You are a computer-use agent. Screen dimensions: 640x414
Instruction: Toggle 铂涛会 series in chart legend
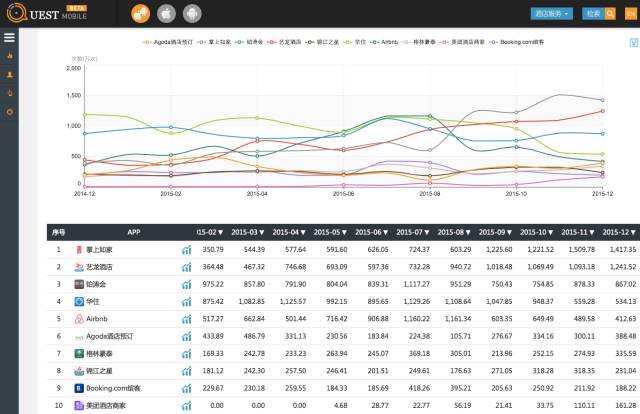[249, 42]
